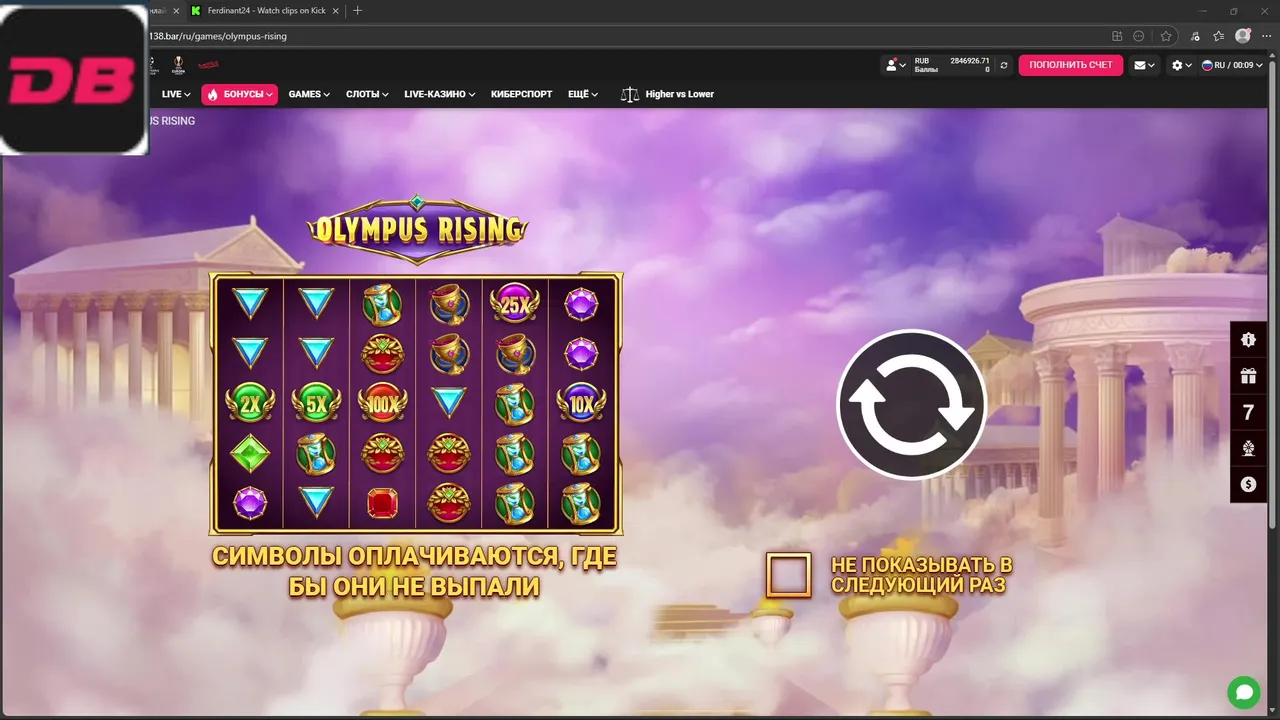Click the 25X purple multiplier symbol

point(515,304)
